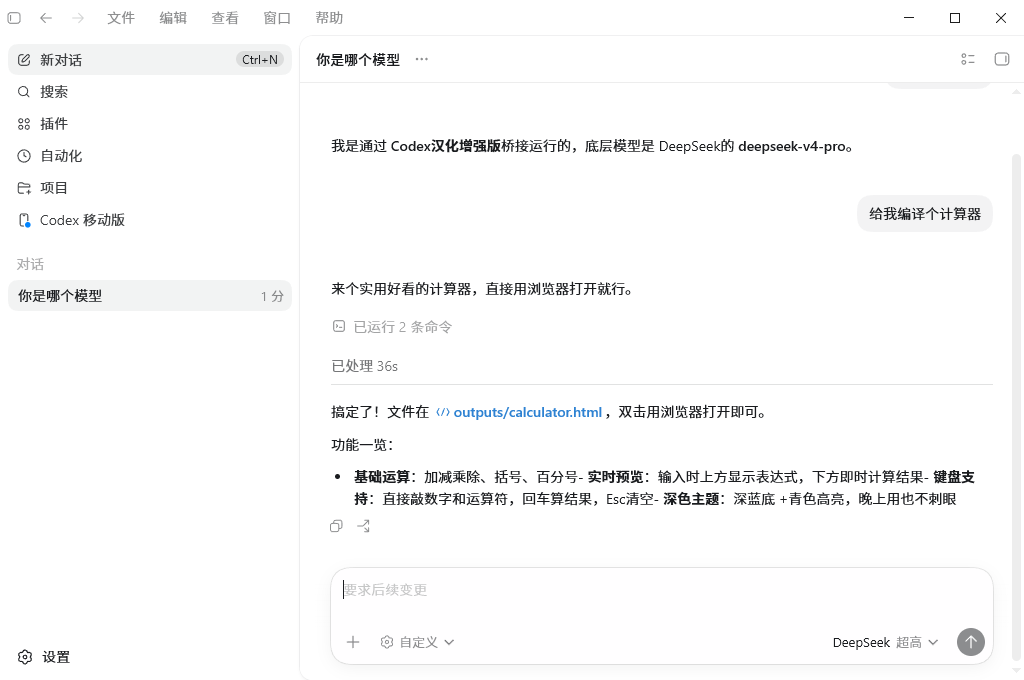Screen dimensions: 1024x680
Task: Open Codex 移动版 entry
Action: [x=150, y=219]
